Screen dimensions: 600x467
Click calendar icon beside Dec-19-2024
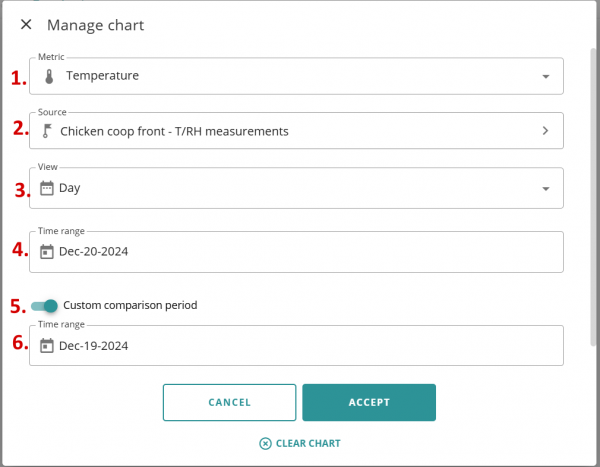pos(47,346)
